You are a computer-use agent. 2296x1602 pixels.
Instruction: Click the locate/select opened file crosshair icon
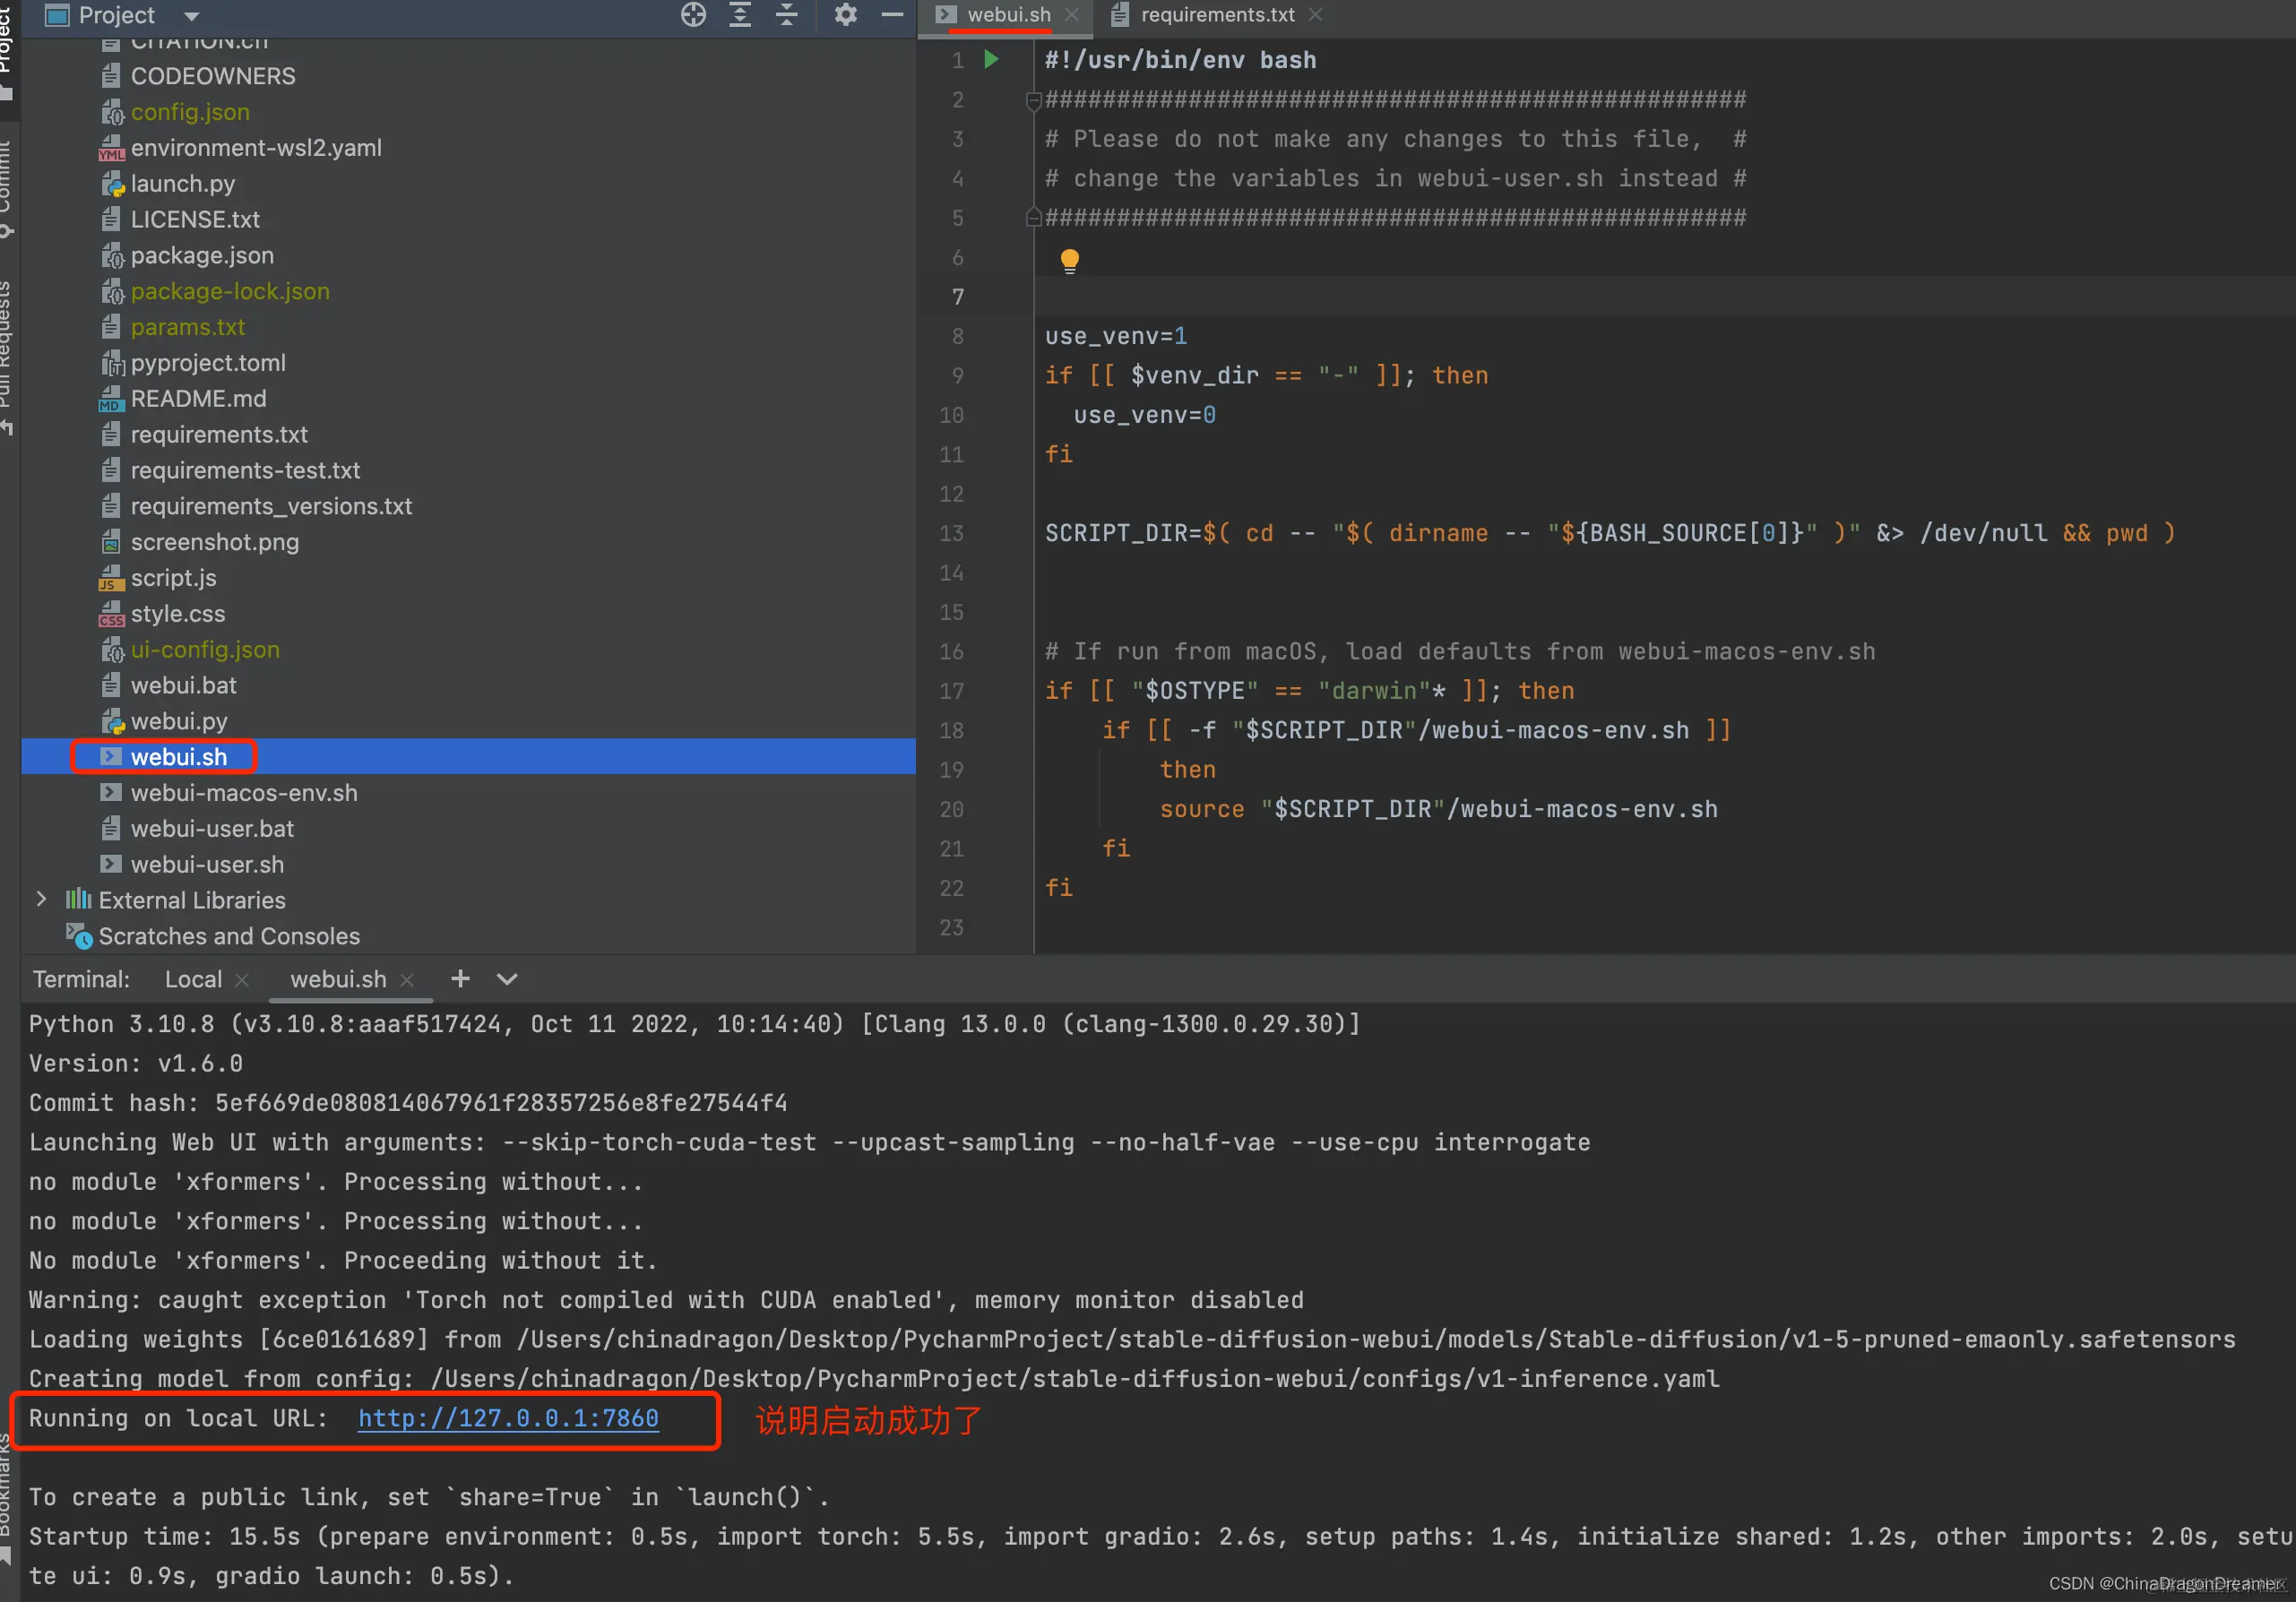click(x=693, y=15)
